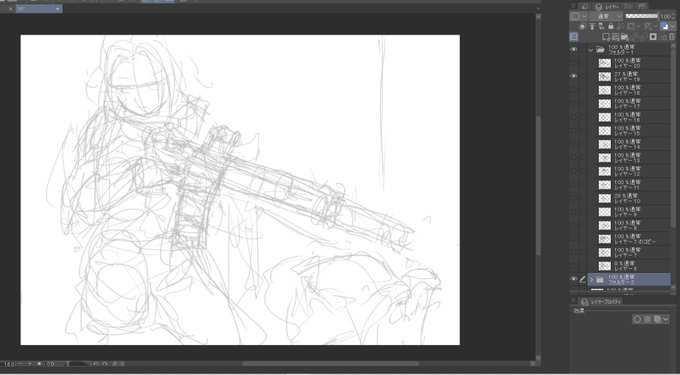Click the highlighted icon left of new-layer buttons
Screen dimensions: 680x375
[573, 37]
